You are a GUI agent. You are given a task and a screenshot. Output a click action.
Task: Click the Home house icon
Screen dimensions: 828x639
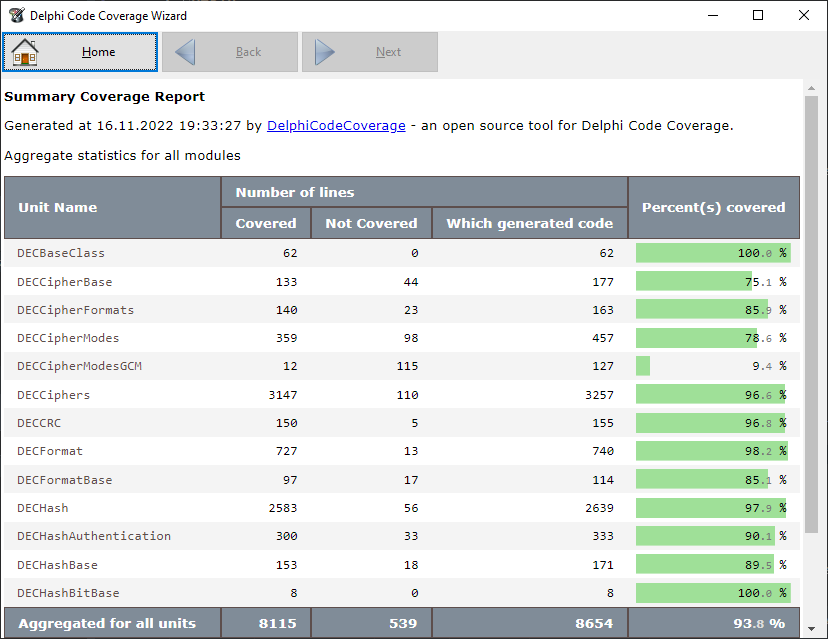tap(25, 52)
